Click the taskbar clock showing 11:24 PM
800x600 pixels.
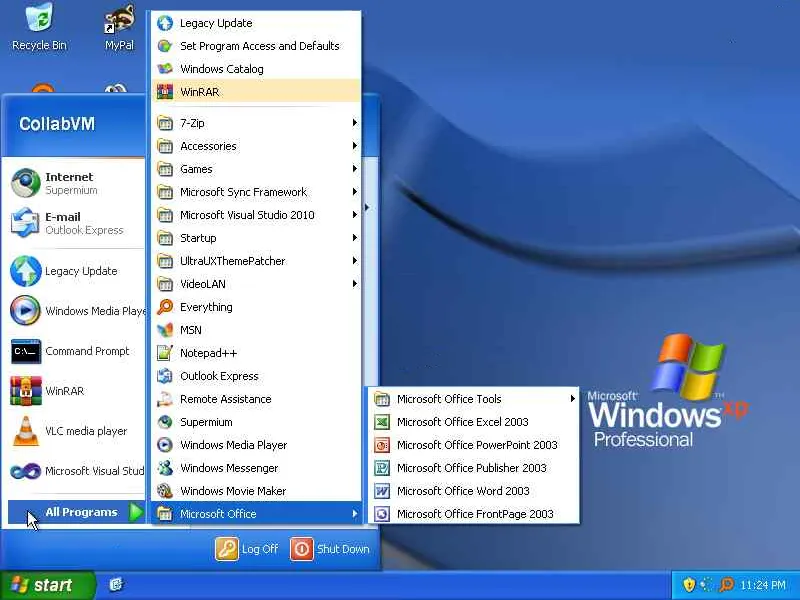(x=763, y=585)
